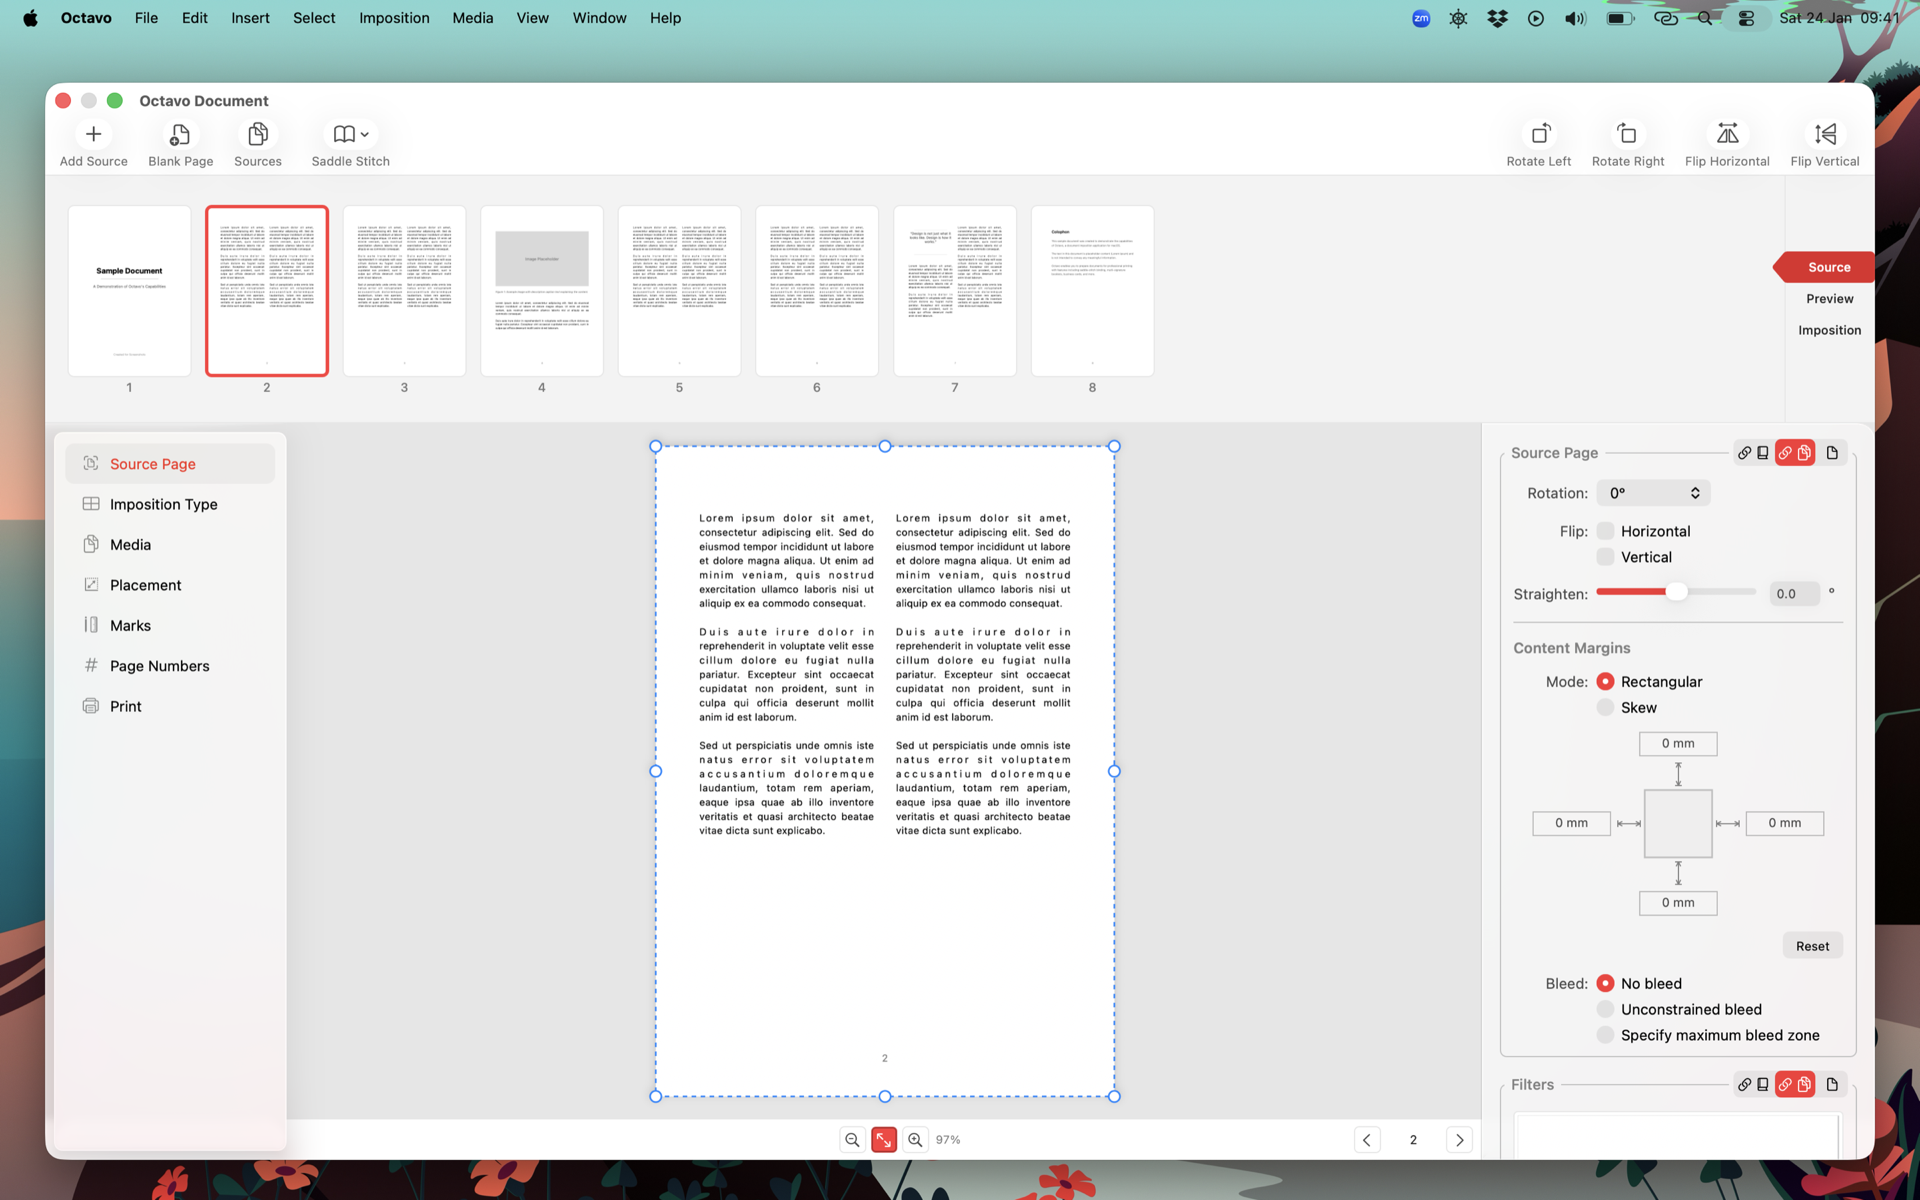The width and height of the screenshot is (1920, 1200).
Task: Click the zoom out magnifier icon
Action: point(852,1140)
